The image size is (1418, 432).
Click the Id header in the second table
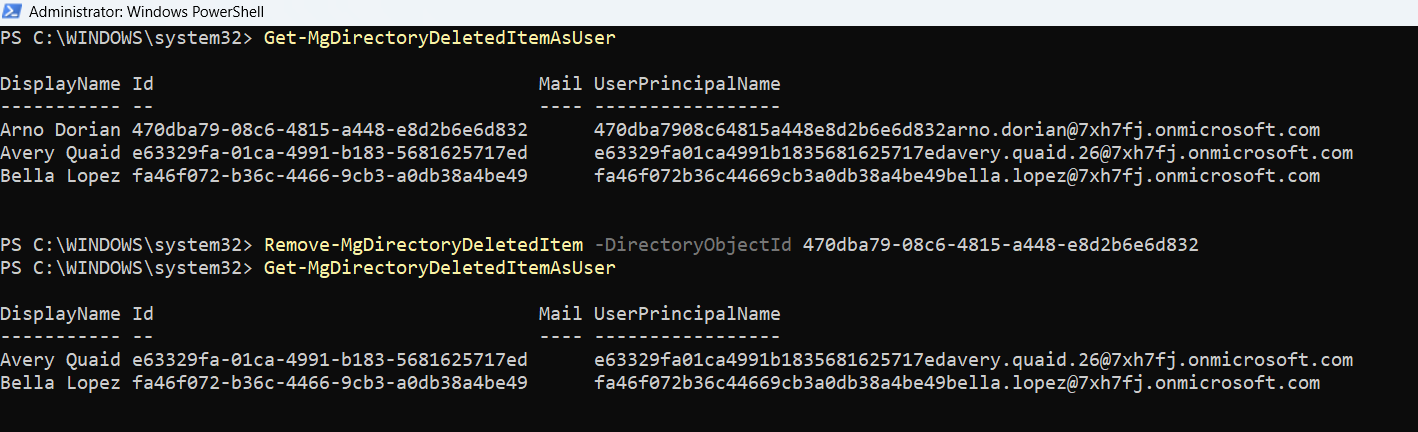point(143,314)
